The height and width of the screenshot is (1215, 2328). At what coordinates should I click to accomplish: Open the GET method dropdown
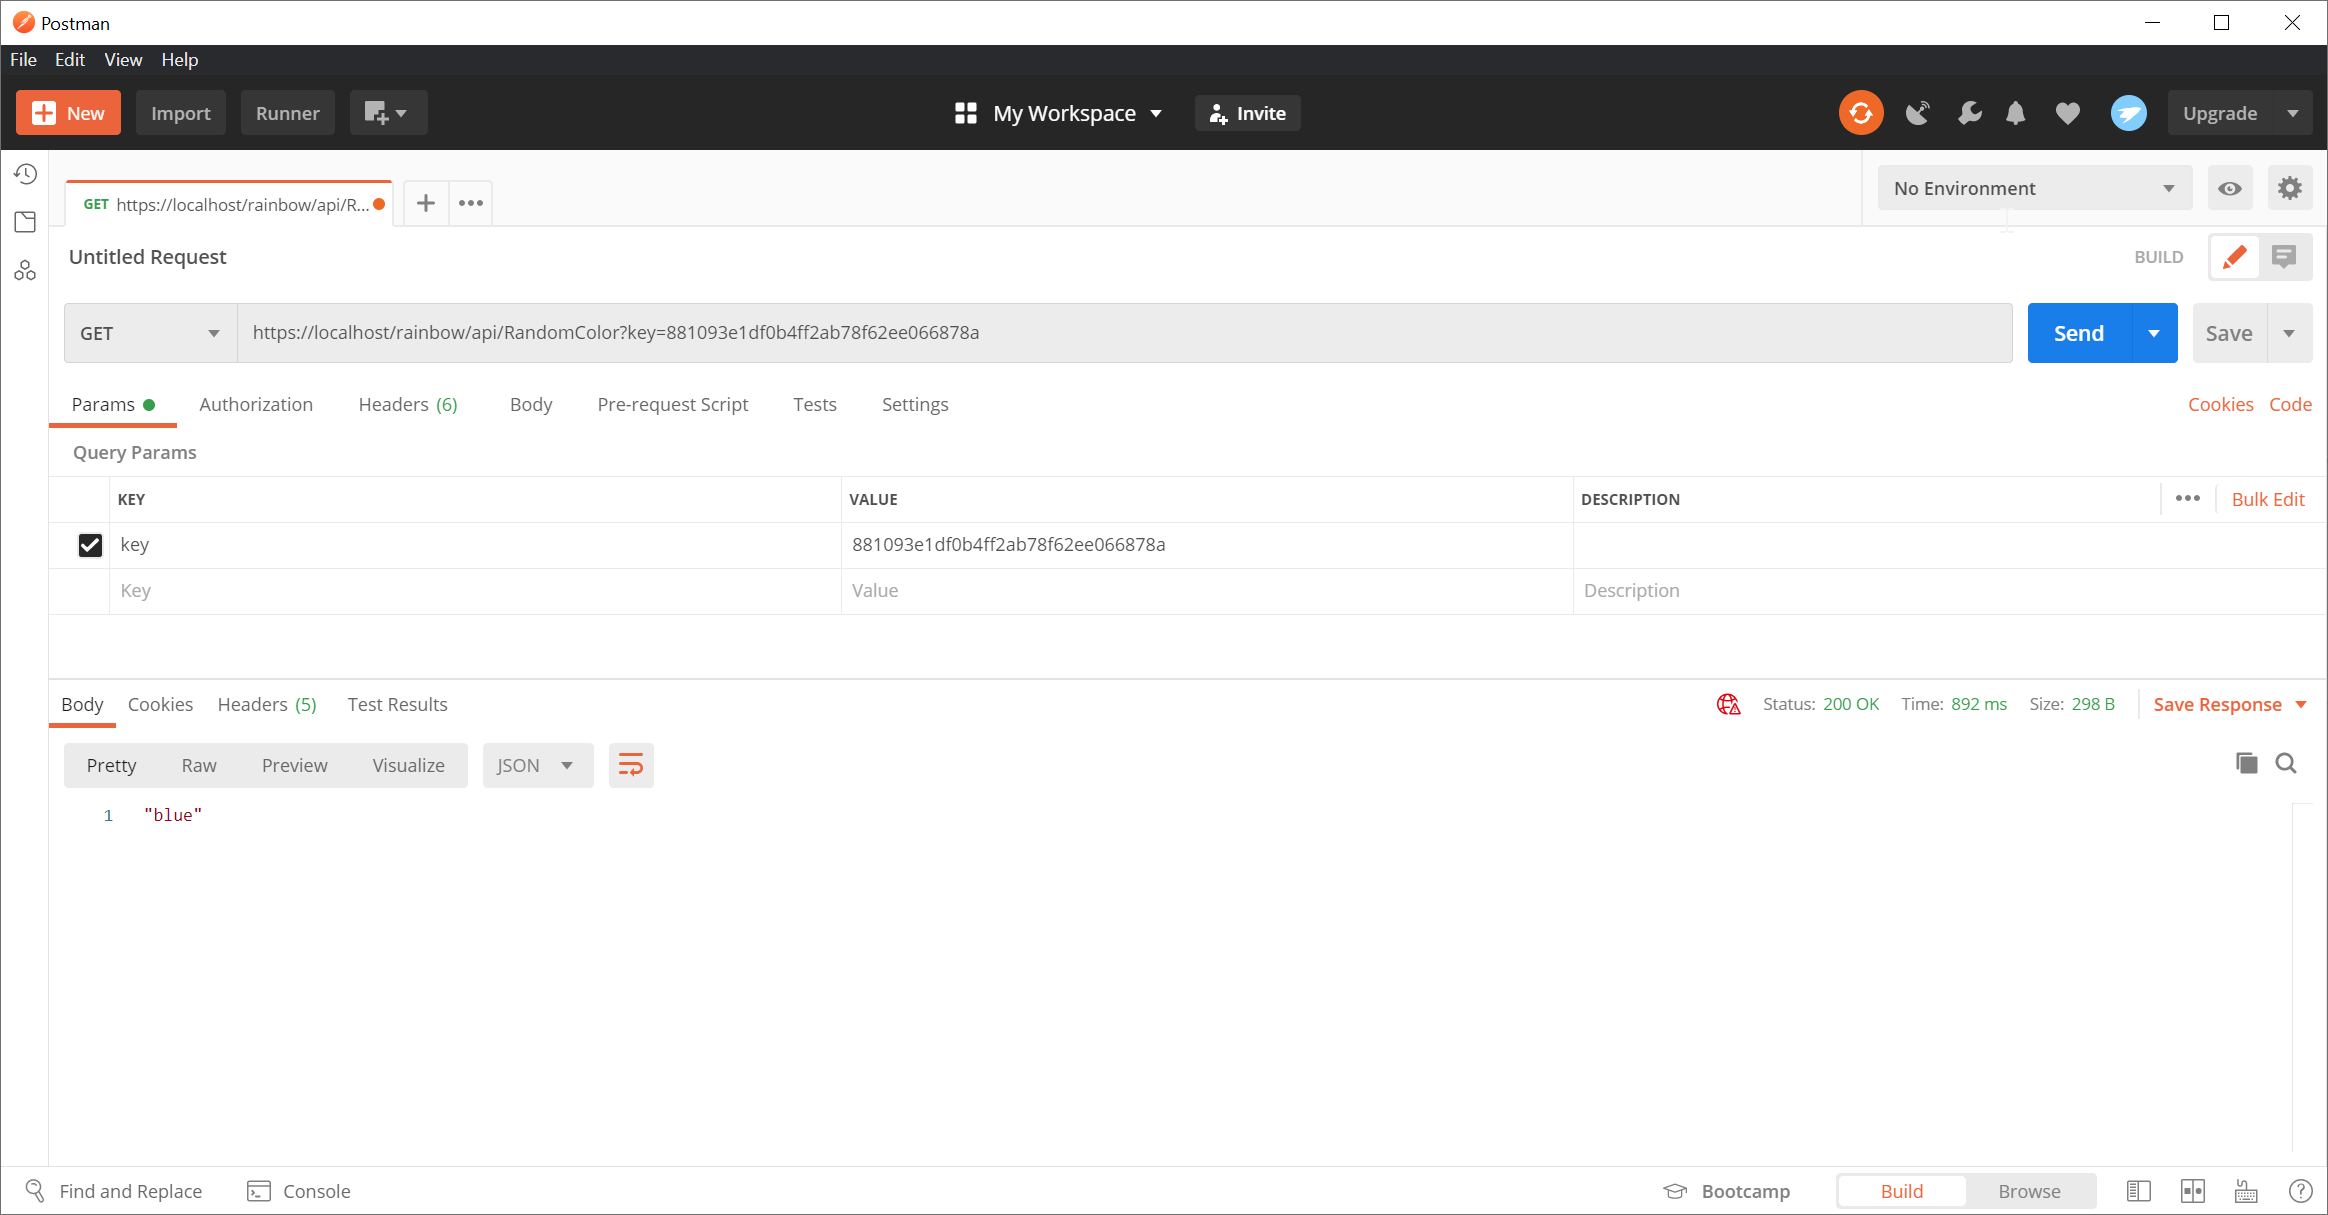(150, 333)
